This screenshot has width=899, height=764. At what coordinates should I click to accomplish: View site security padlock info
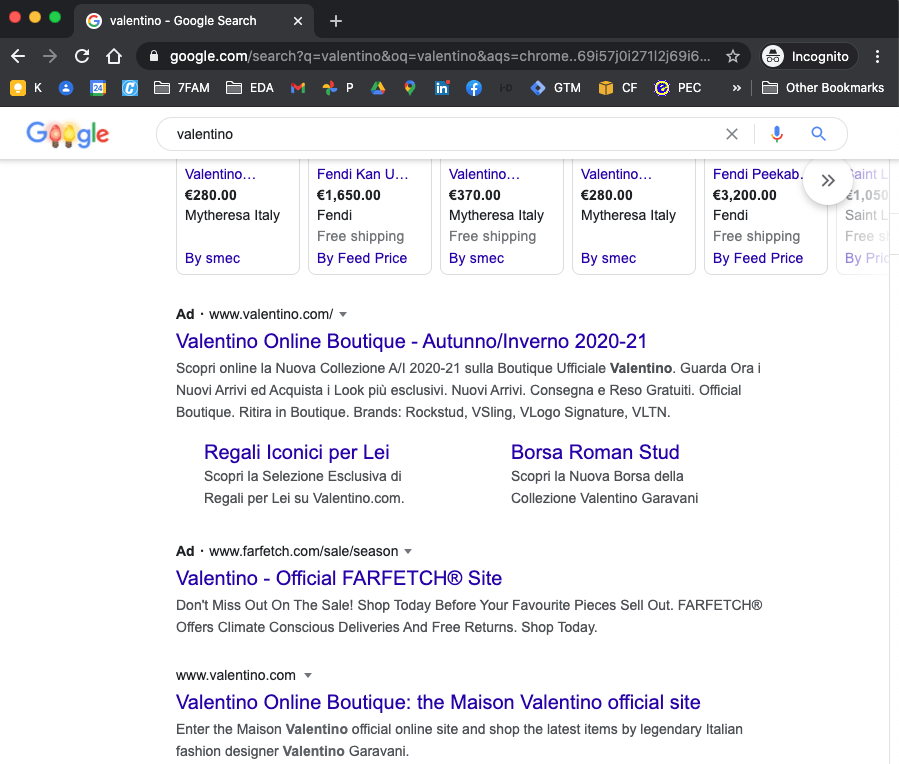tap(153, 56)
